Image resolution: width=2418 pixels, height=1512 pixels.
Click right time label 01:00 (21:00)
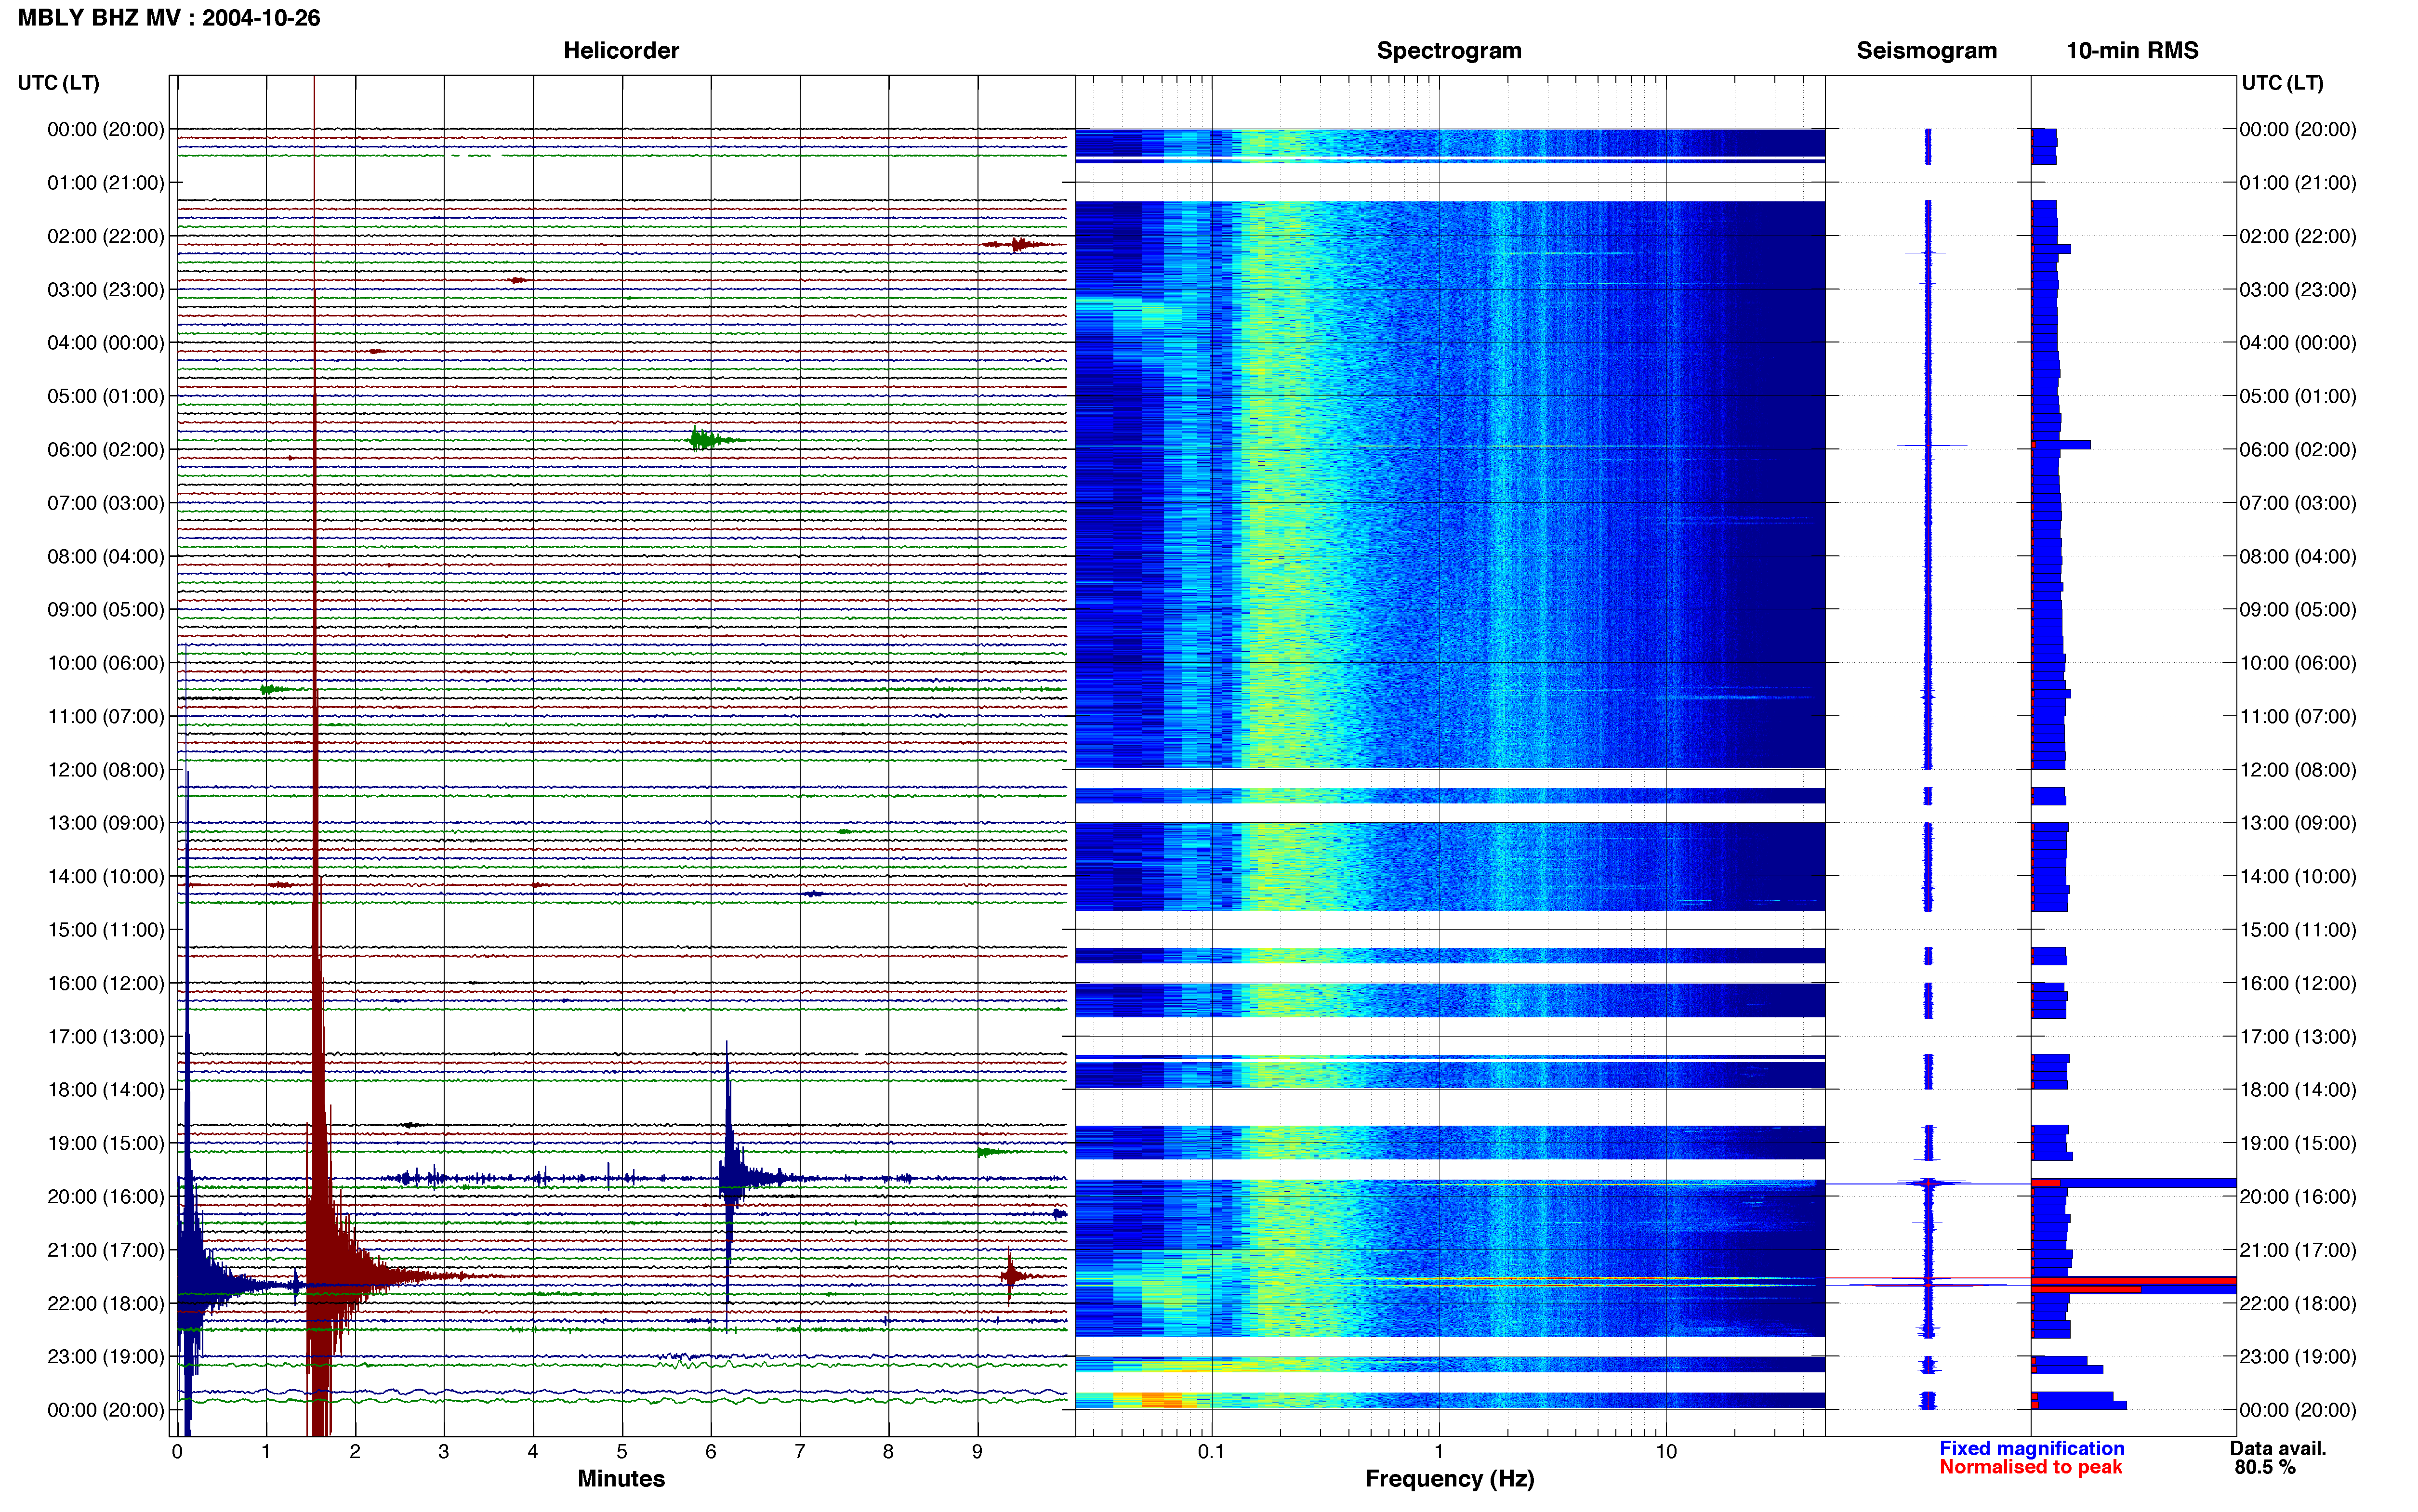click(2298, 183)
